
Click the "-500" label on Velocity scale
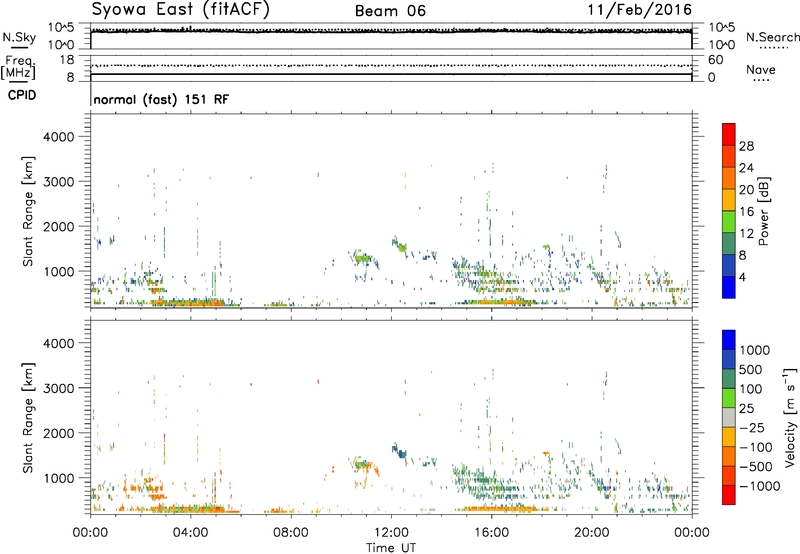(x=756, y=466)
